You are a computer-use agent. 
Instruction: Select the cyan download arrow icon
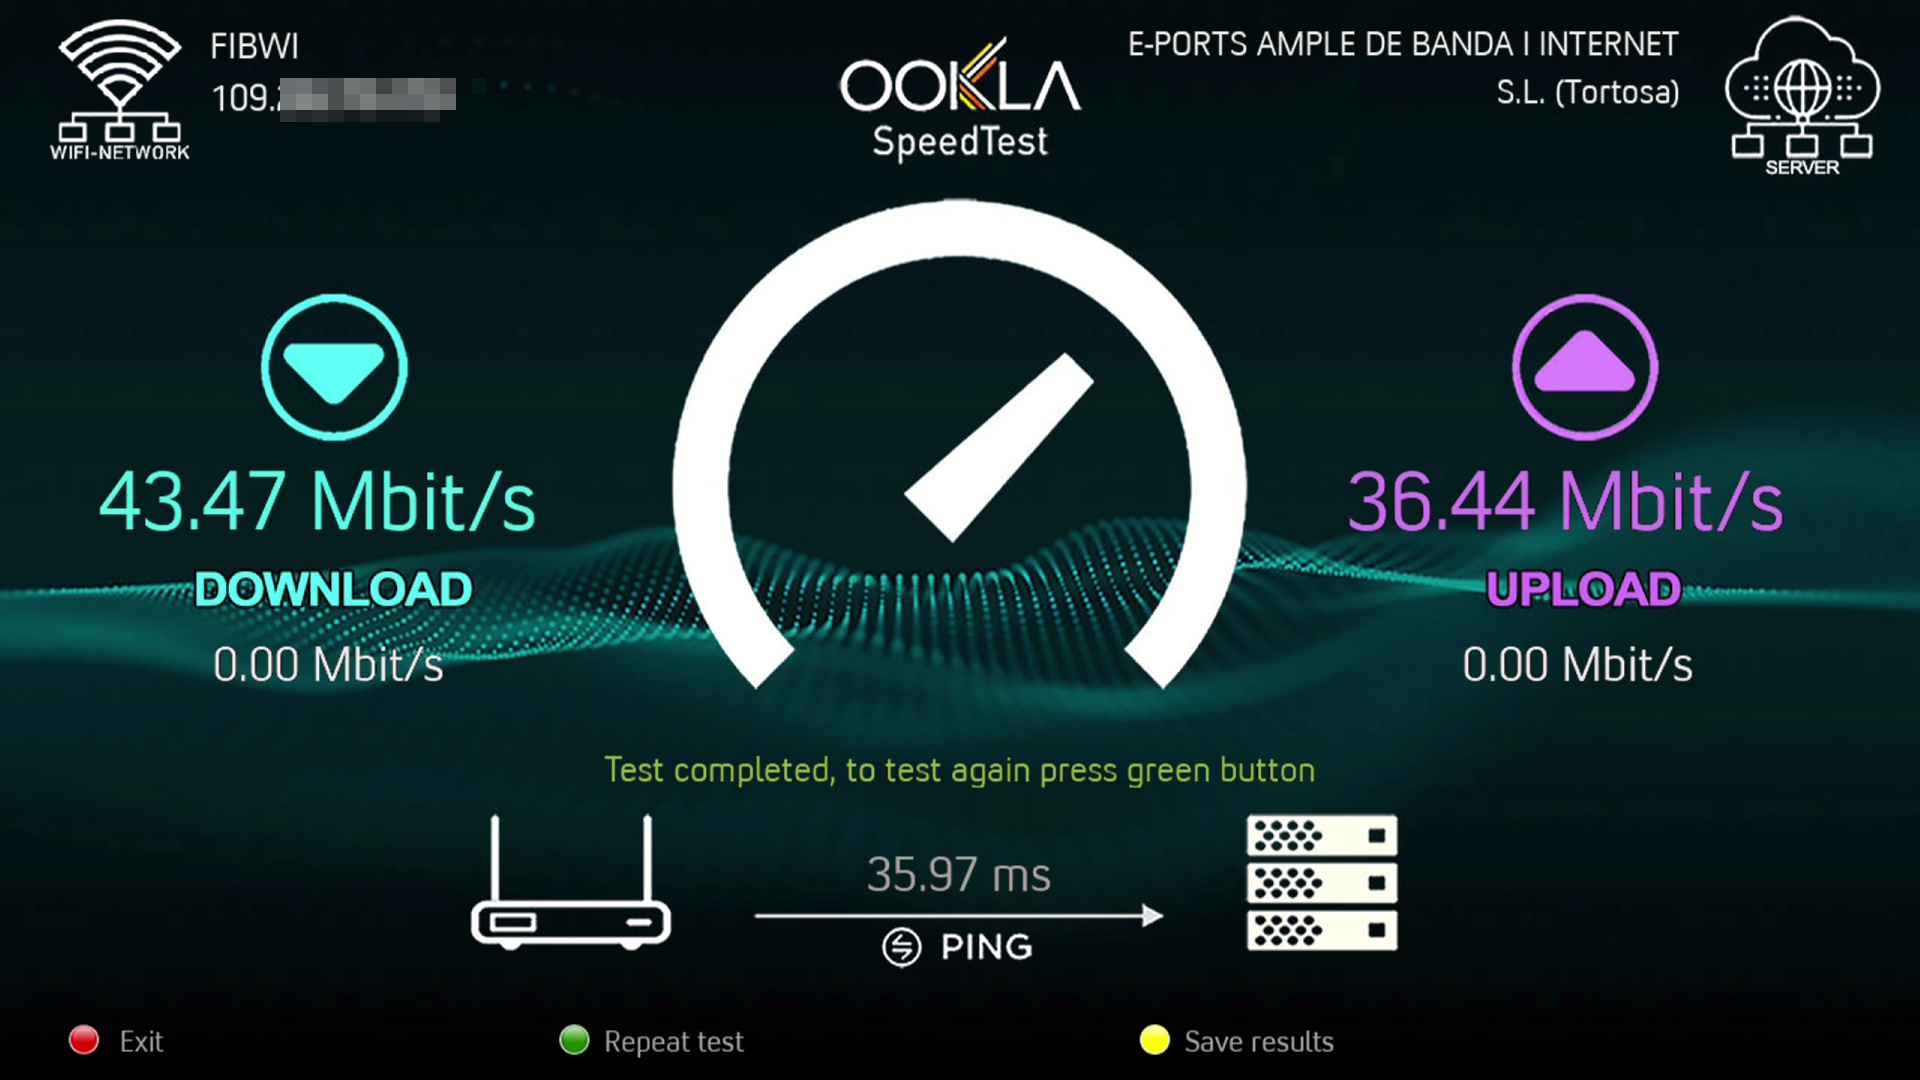[334, 367]
